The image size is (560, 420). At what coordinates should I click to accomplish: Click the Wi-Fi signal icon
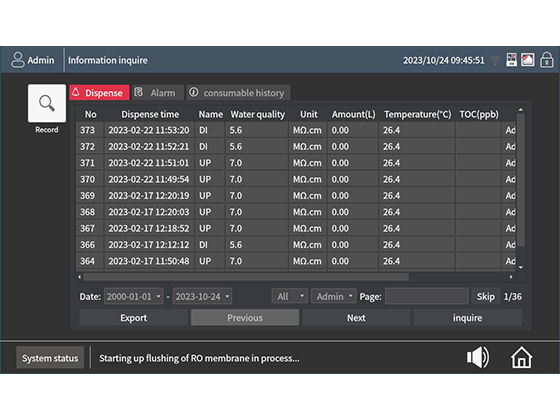[495, 60]
